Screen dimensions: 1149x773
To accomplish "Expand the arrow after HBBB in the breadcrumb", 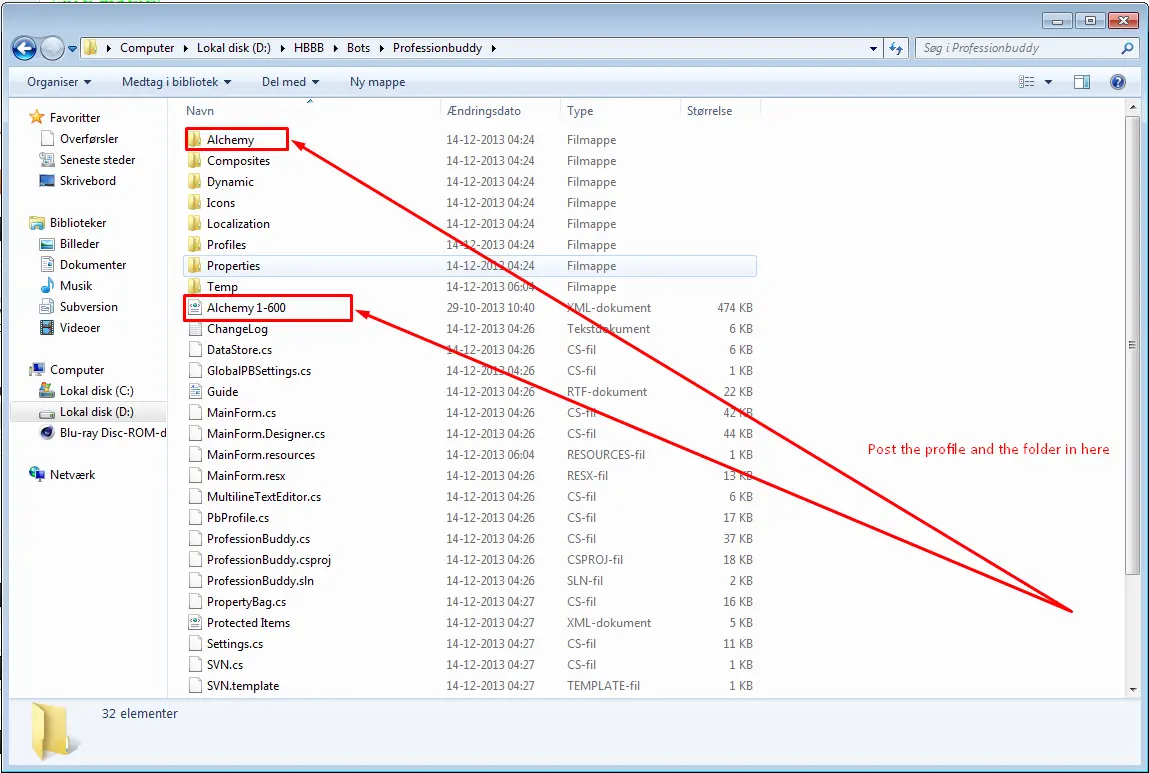I will coord(336,48).
